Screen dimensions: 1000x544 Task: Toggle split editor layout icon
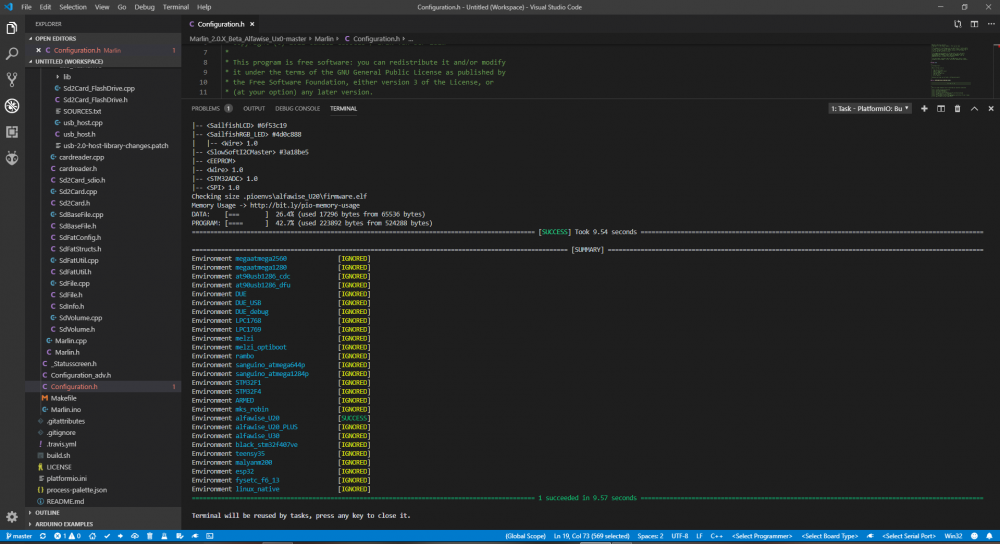(x=974, y=24)
